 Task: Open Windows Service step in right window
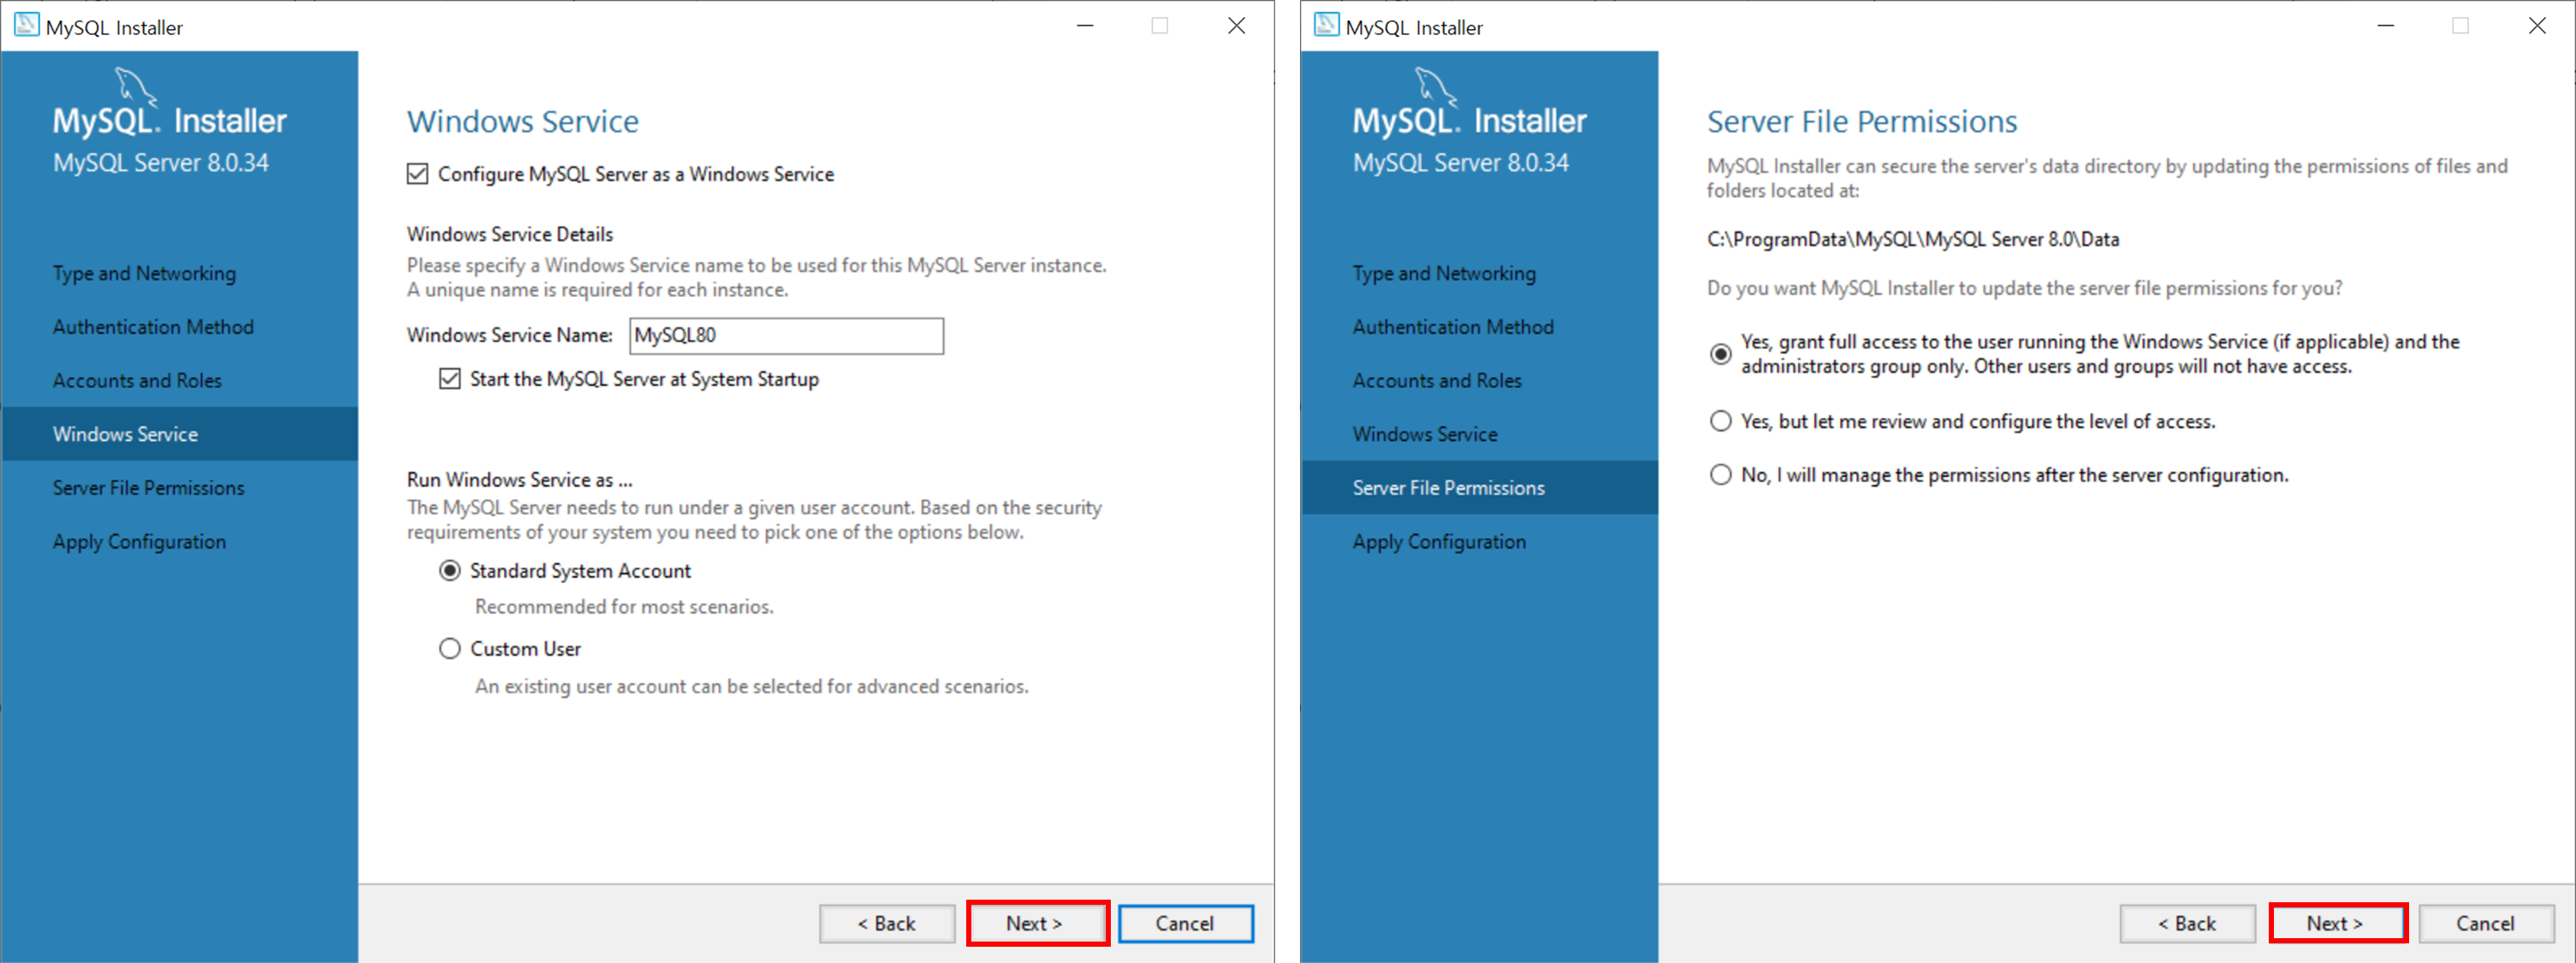coord(1425,434)
